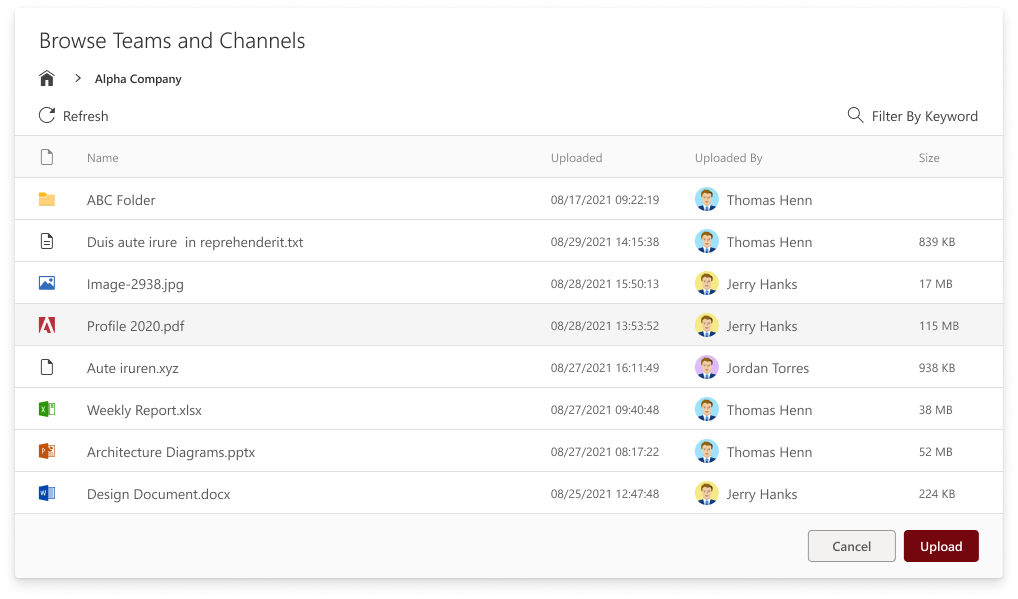
Task: Open the Alpha Company breadcrumb
Action: tap(137, 78)
